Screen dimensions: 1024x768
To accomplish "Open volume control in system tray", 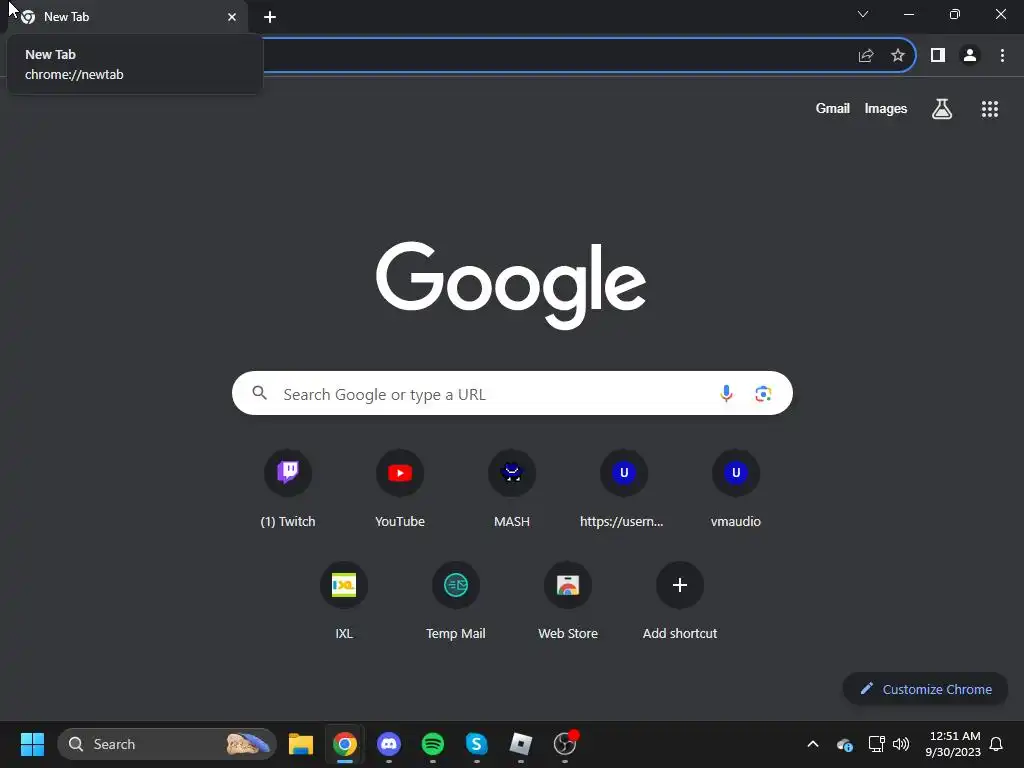I will point(901,744).
